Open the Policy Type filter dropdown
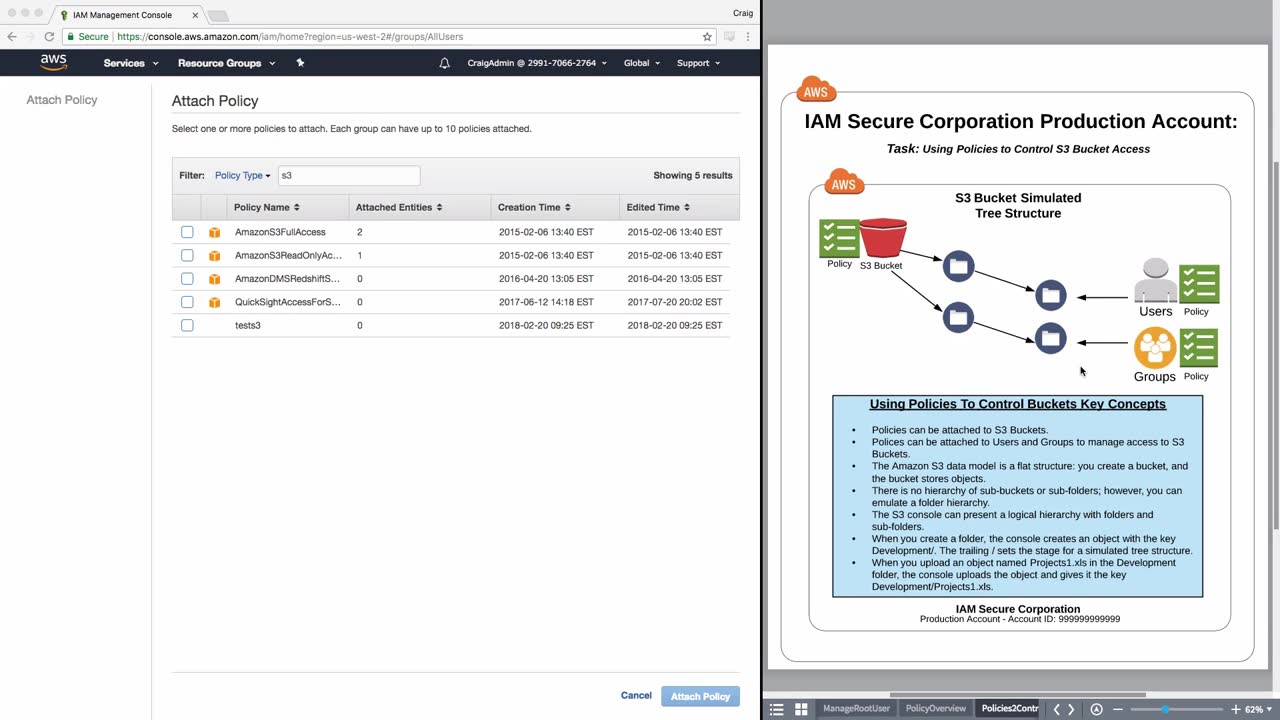Viewport: 1280px width, 720px height. (242, 176)
